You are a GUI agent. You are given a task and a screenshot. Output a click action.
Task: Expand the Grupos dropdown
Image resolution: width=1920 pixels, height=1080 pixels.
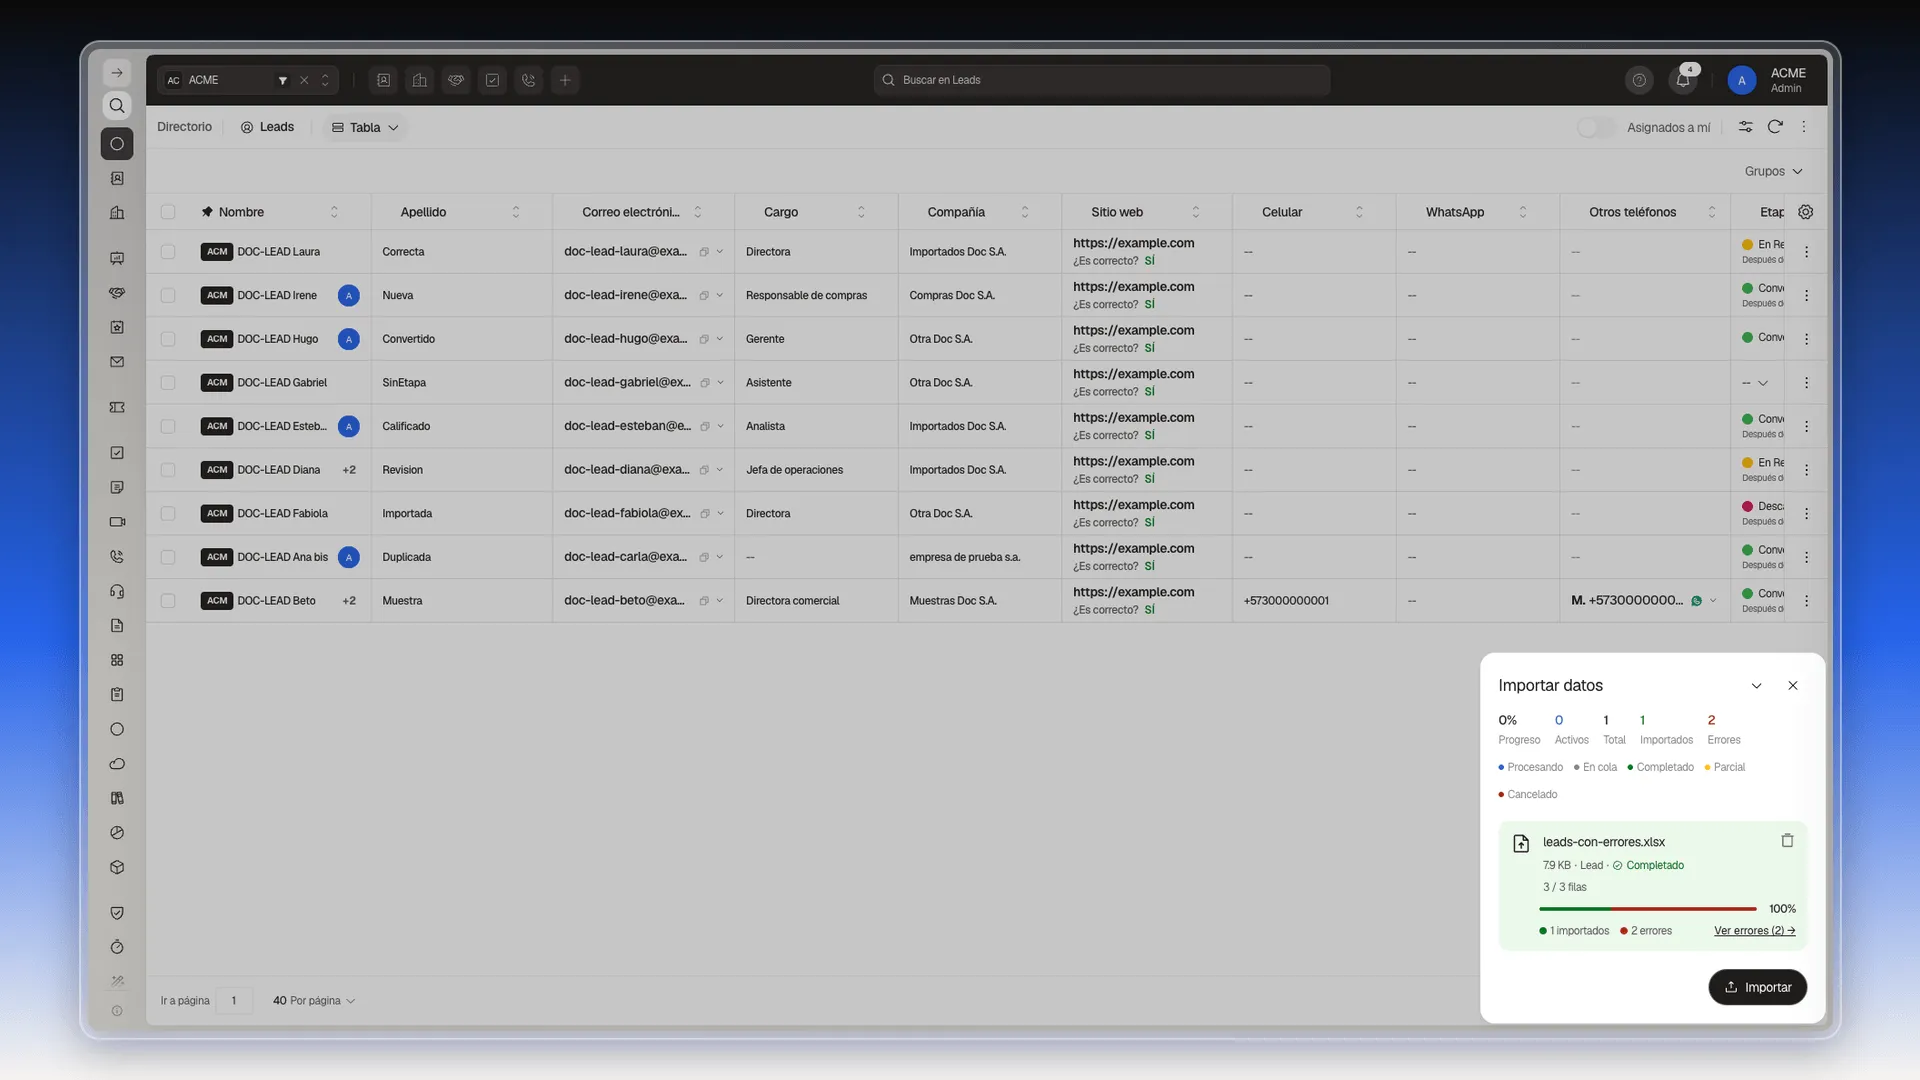1773,171
